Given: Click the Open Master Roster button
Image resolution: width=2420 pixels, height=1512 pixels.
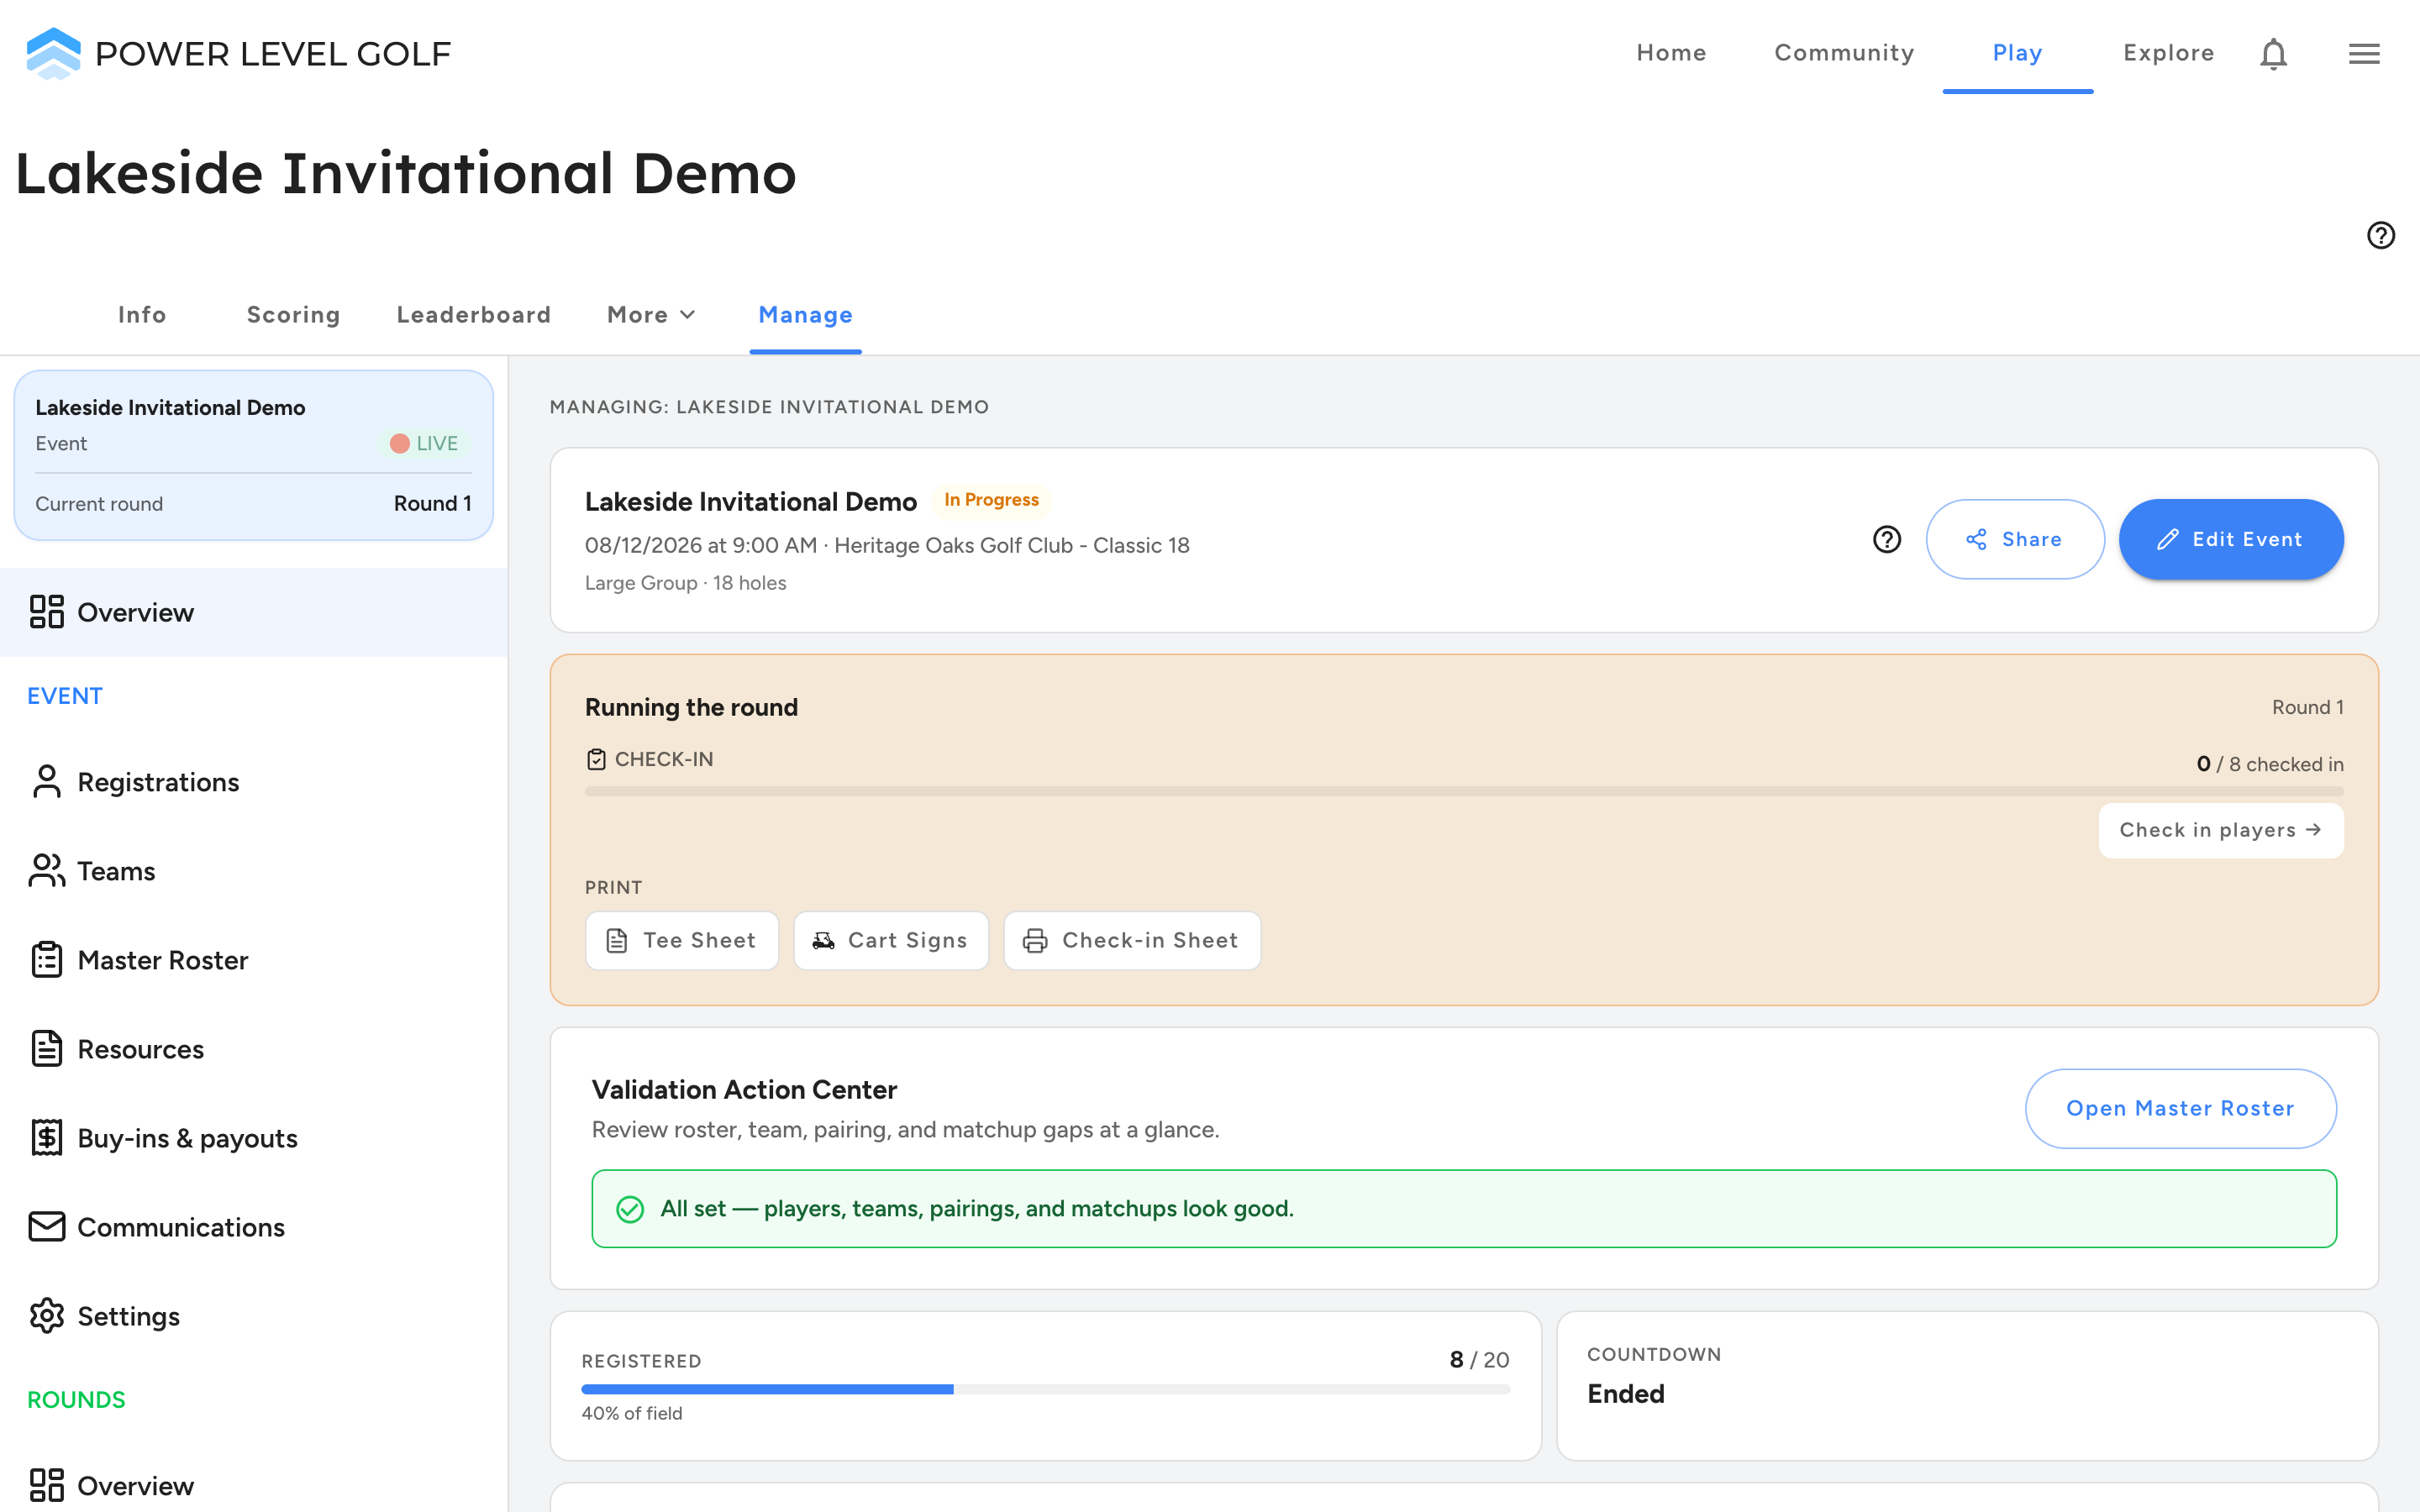Looking at the screenshot, I should tap(2180, 1108).
